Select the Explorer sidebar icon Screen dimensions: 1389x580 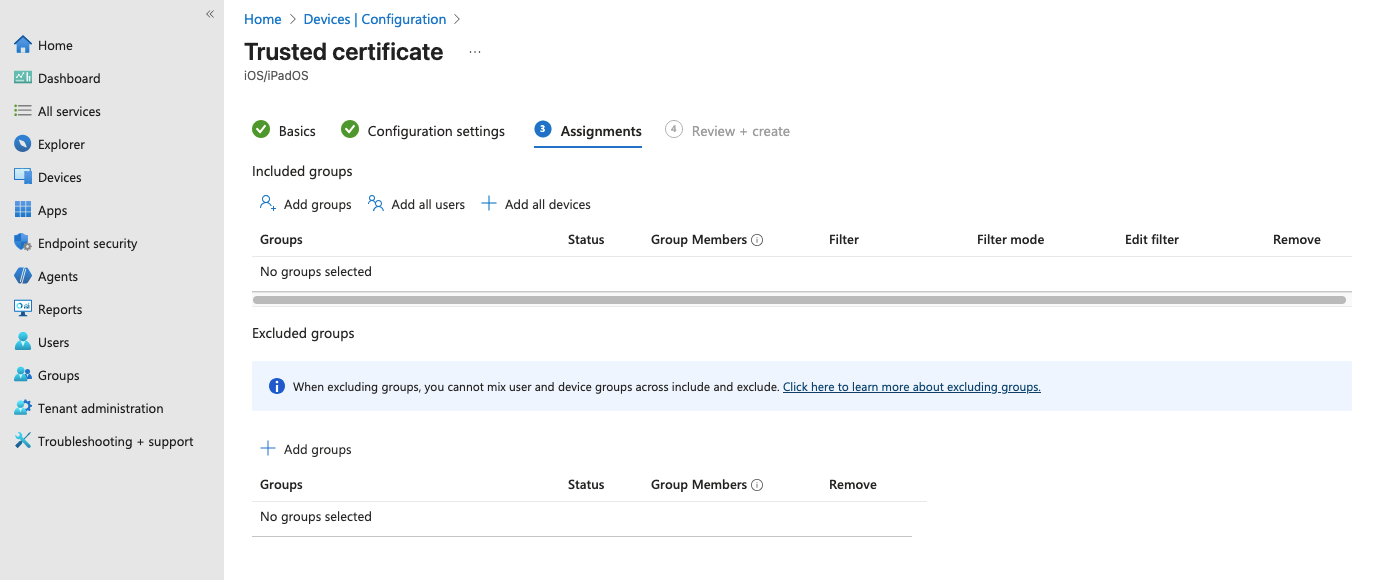[x=22, y=143]
